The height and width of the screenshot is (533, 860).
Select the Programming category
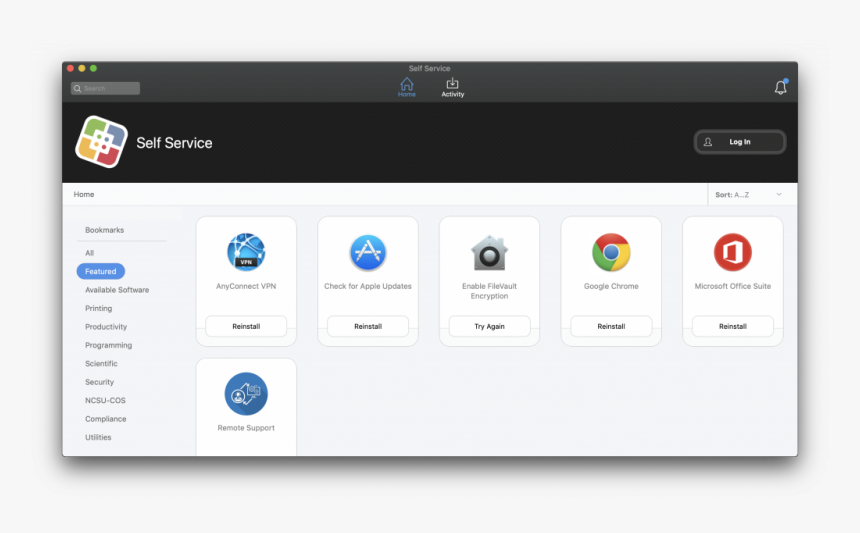pos(109,345)
